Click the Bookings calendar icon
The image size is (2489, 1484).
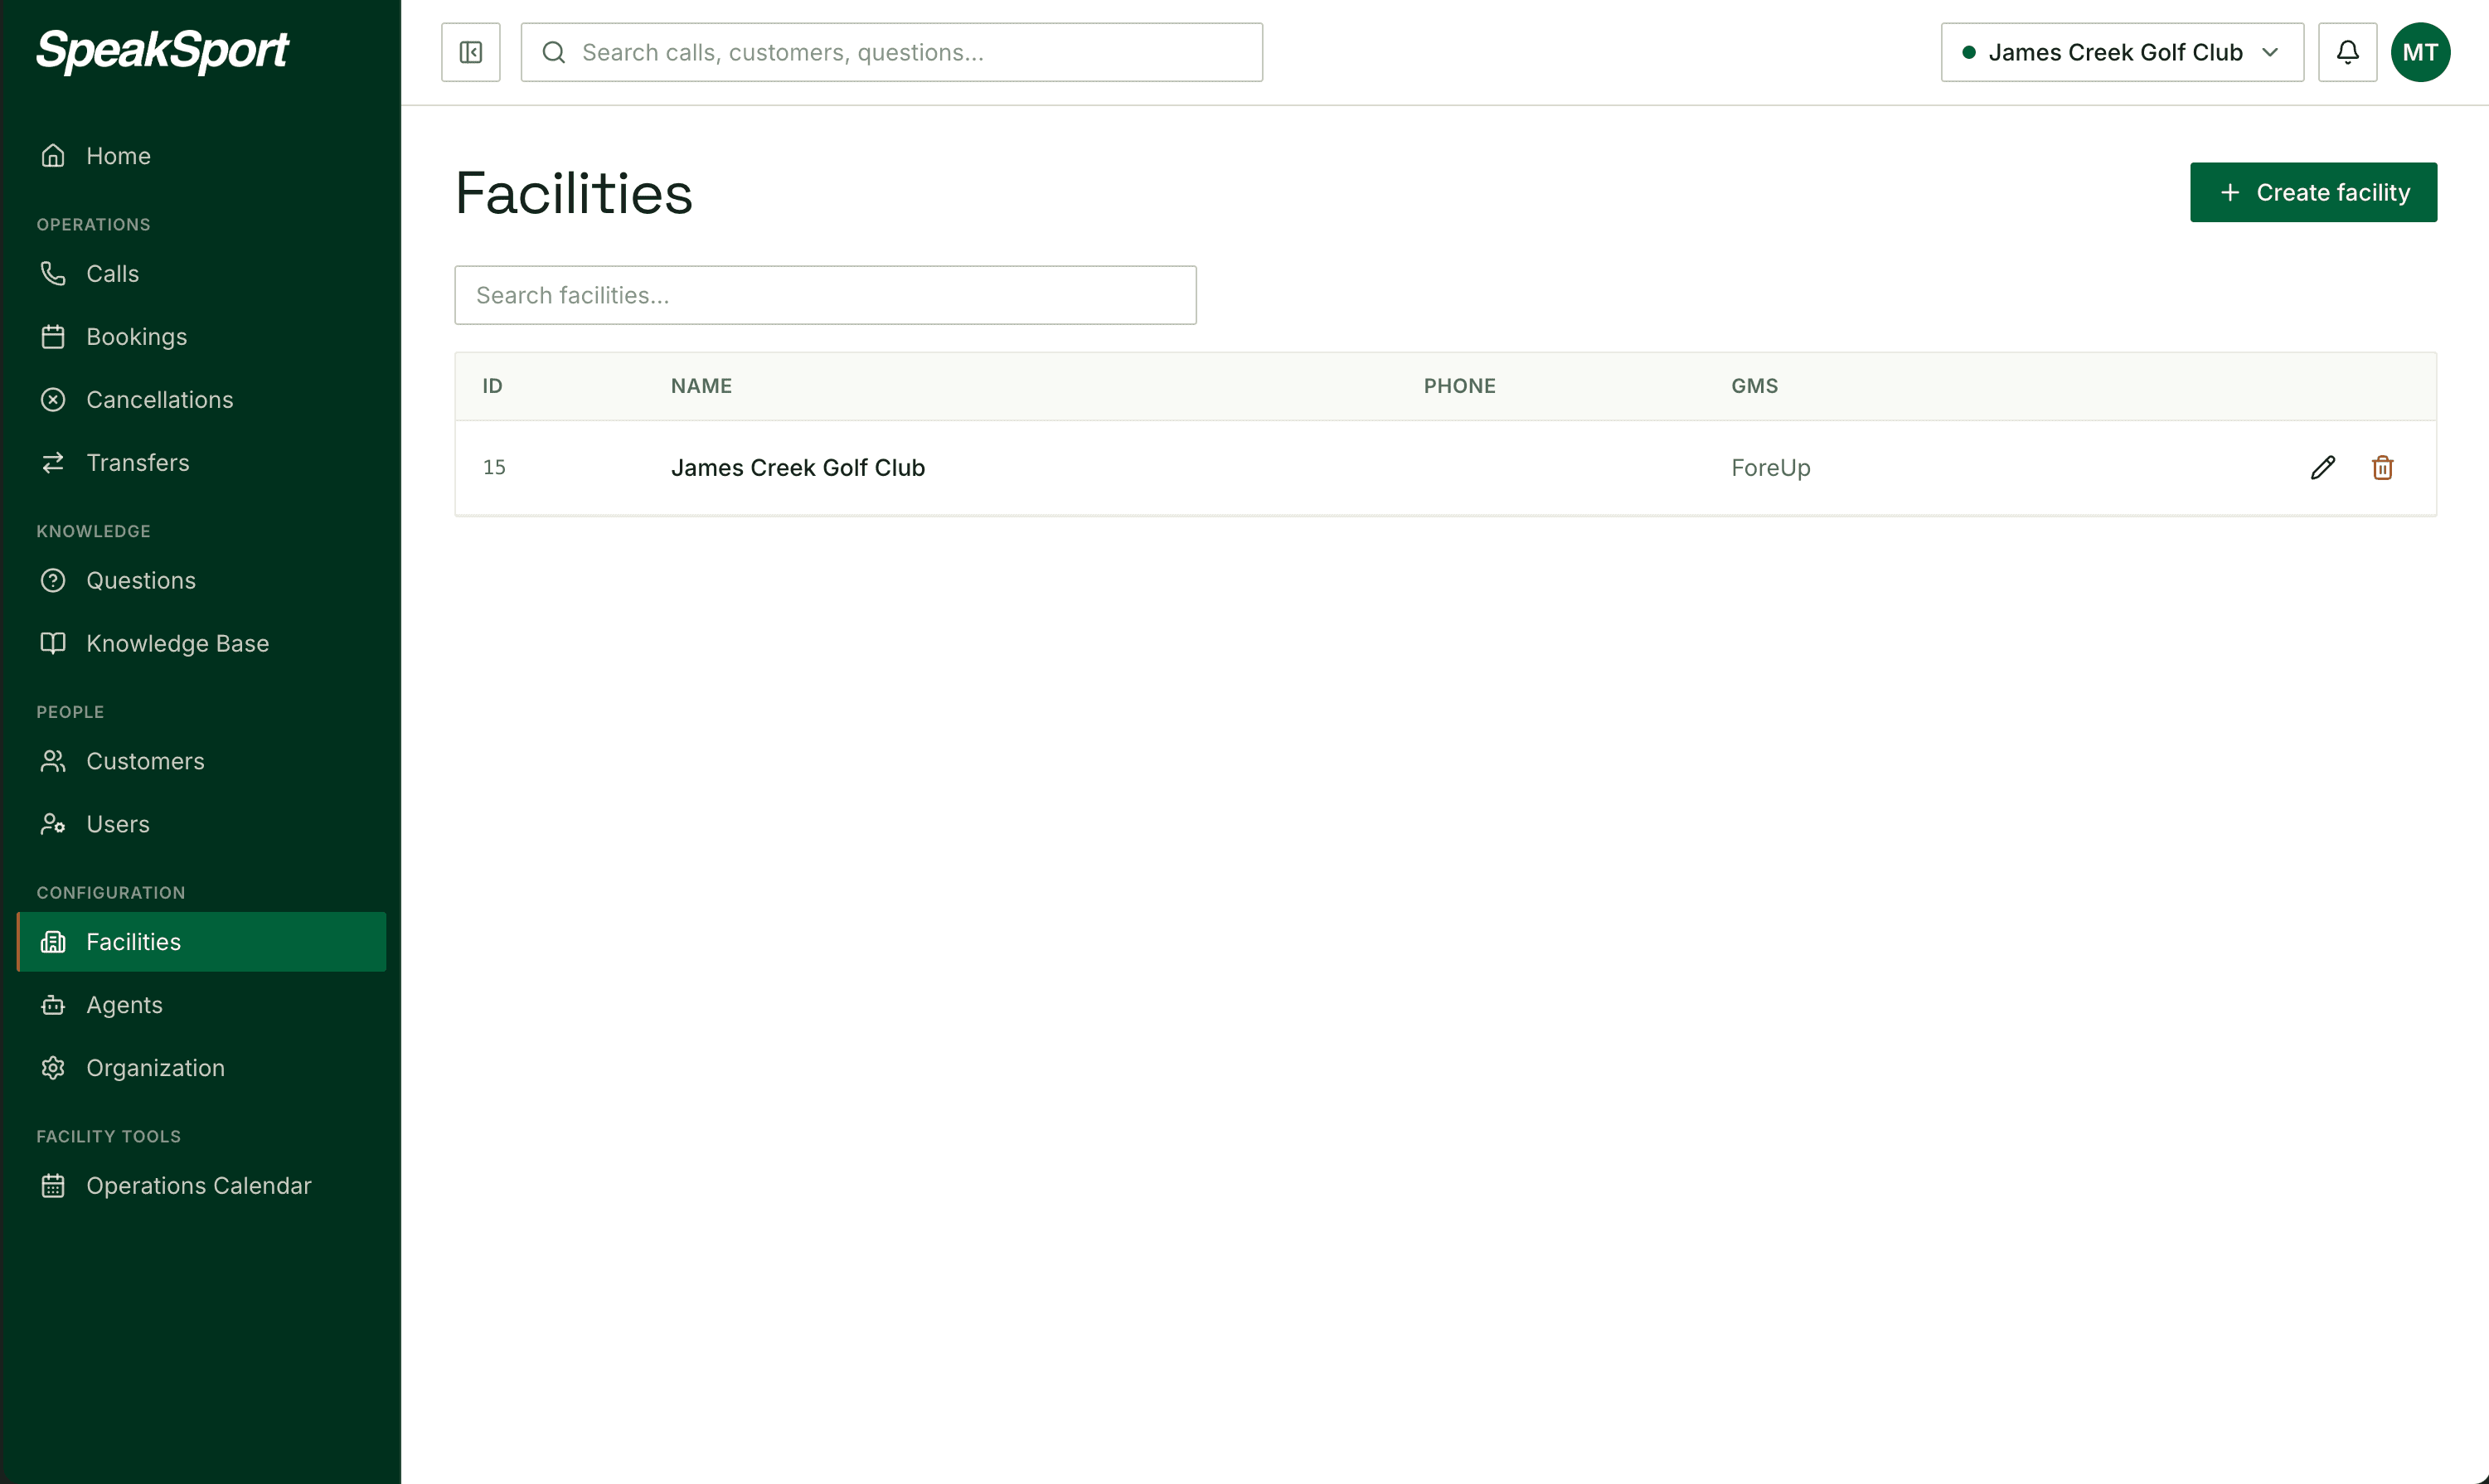tap(53, 336)
